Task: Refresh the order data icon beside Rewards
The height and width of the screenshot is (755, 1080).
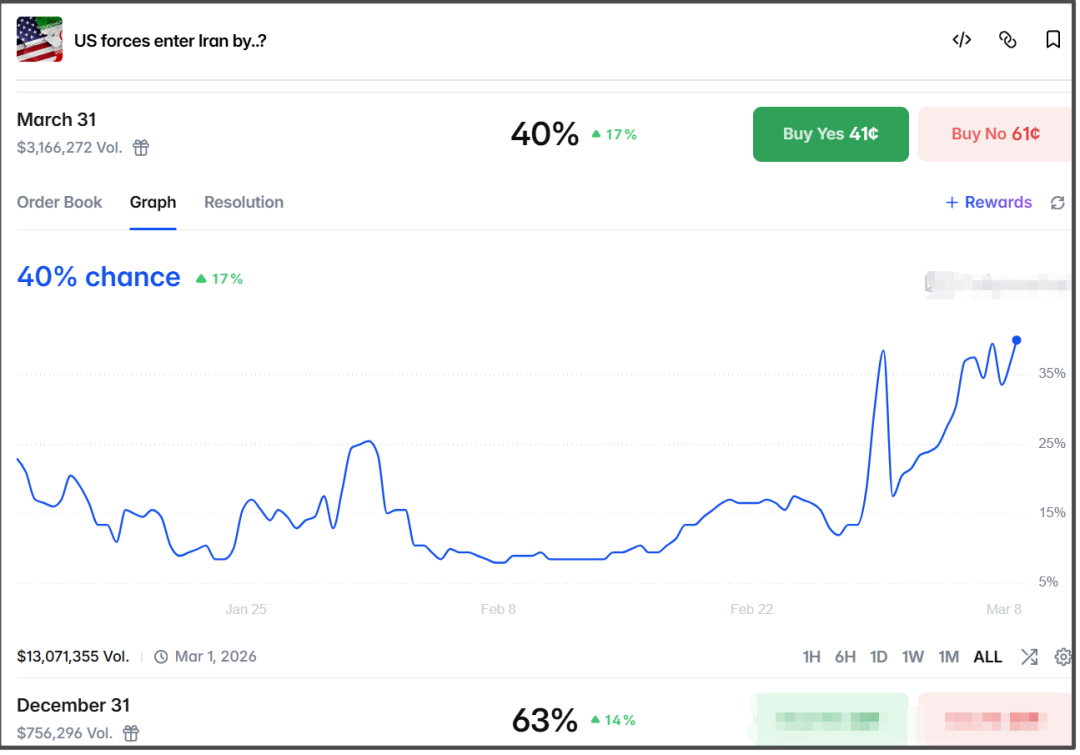Action: 1057,203
